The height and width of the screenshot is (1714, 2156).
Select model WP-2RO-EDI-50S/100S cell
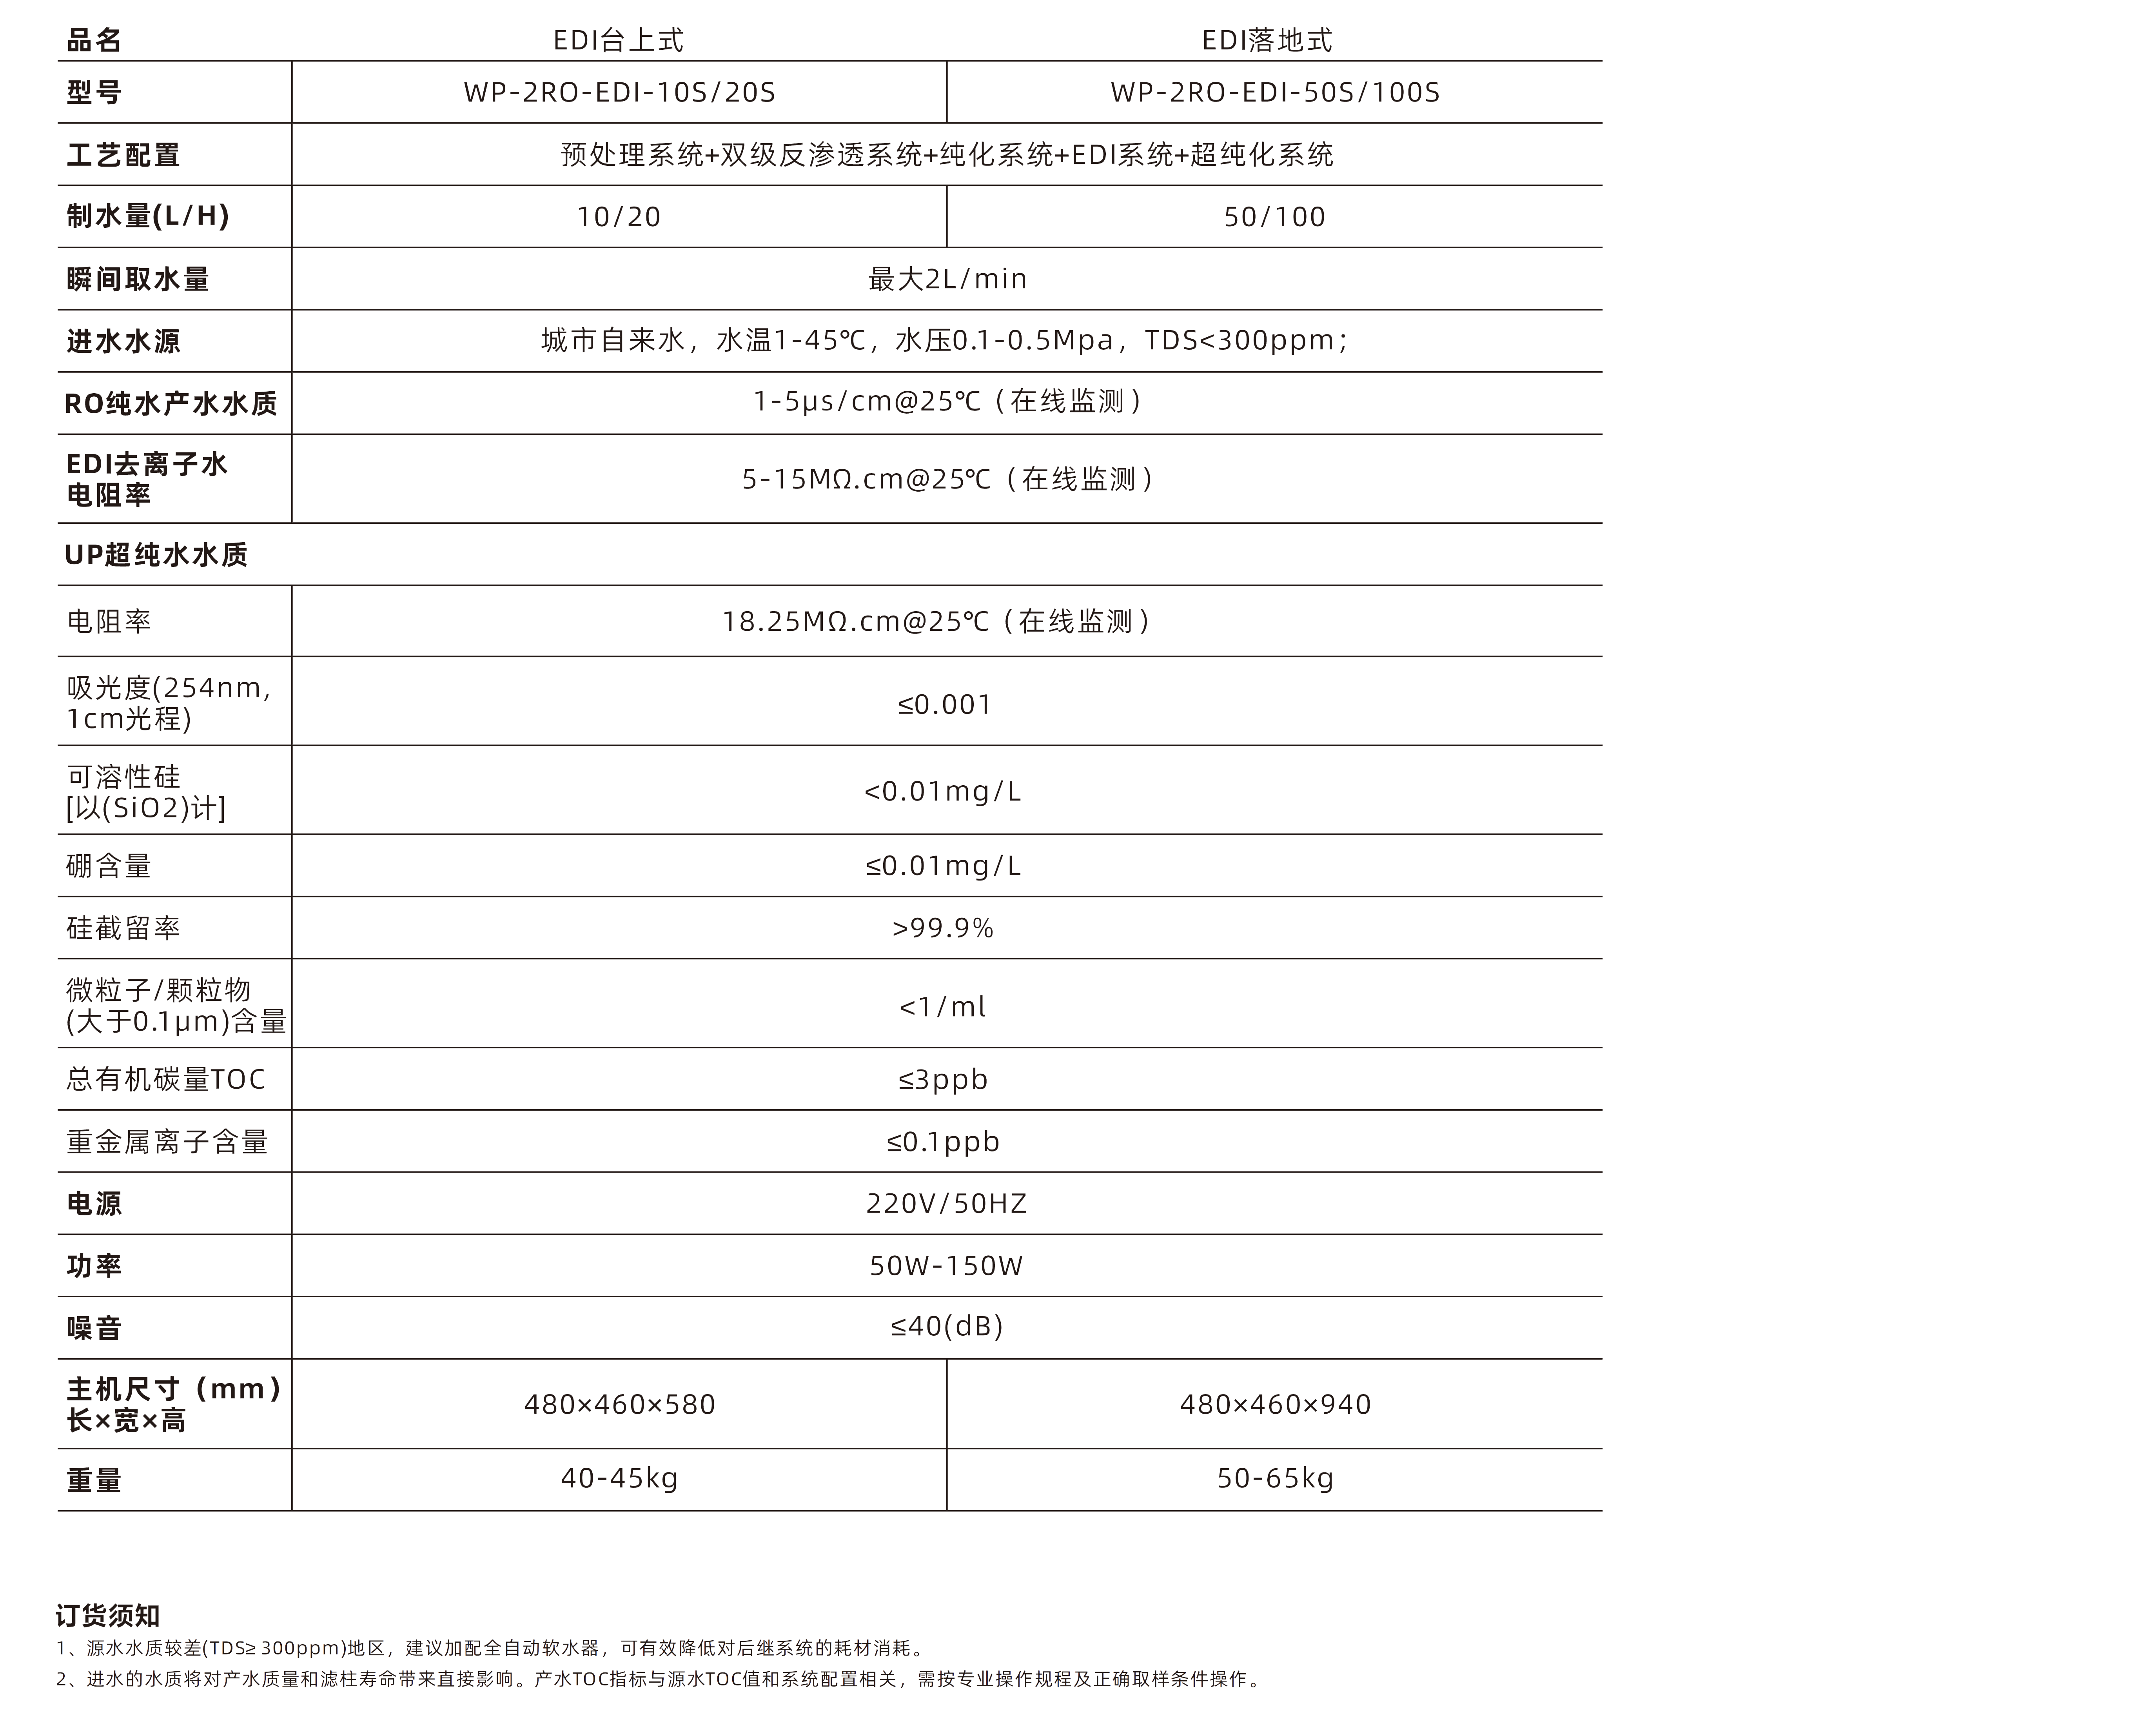click(x=1275, y=92)
